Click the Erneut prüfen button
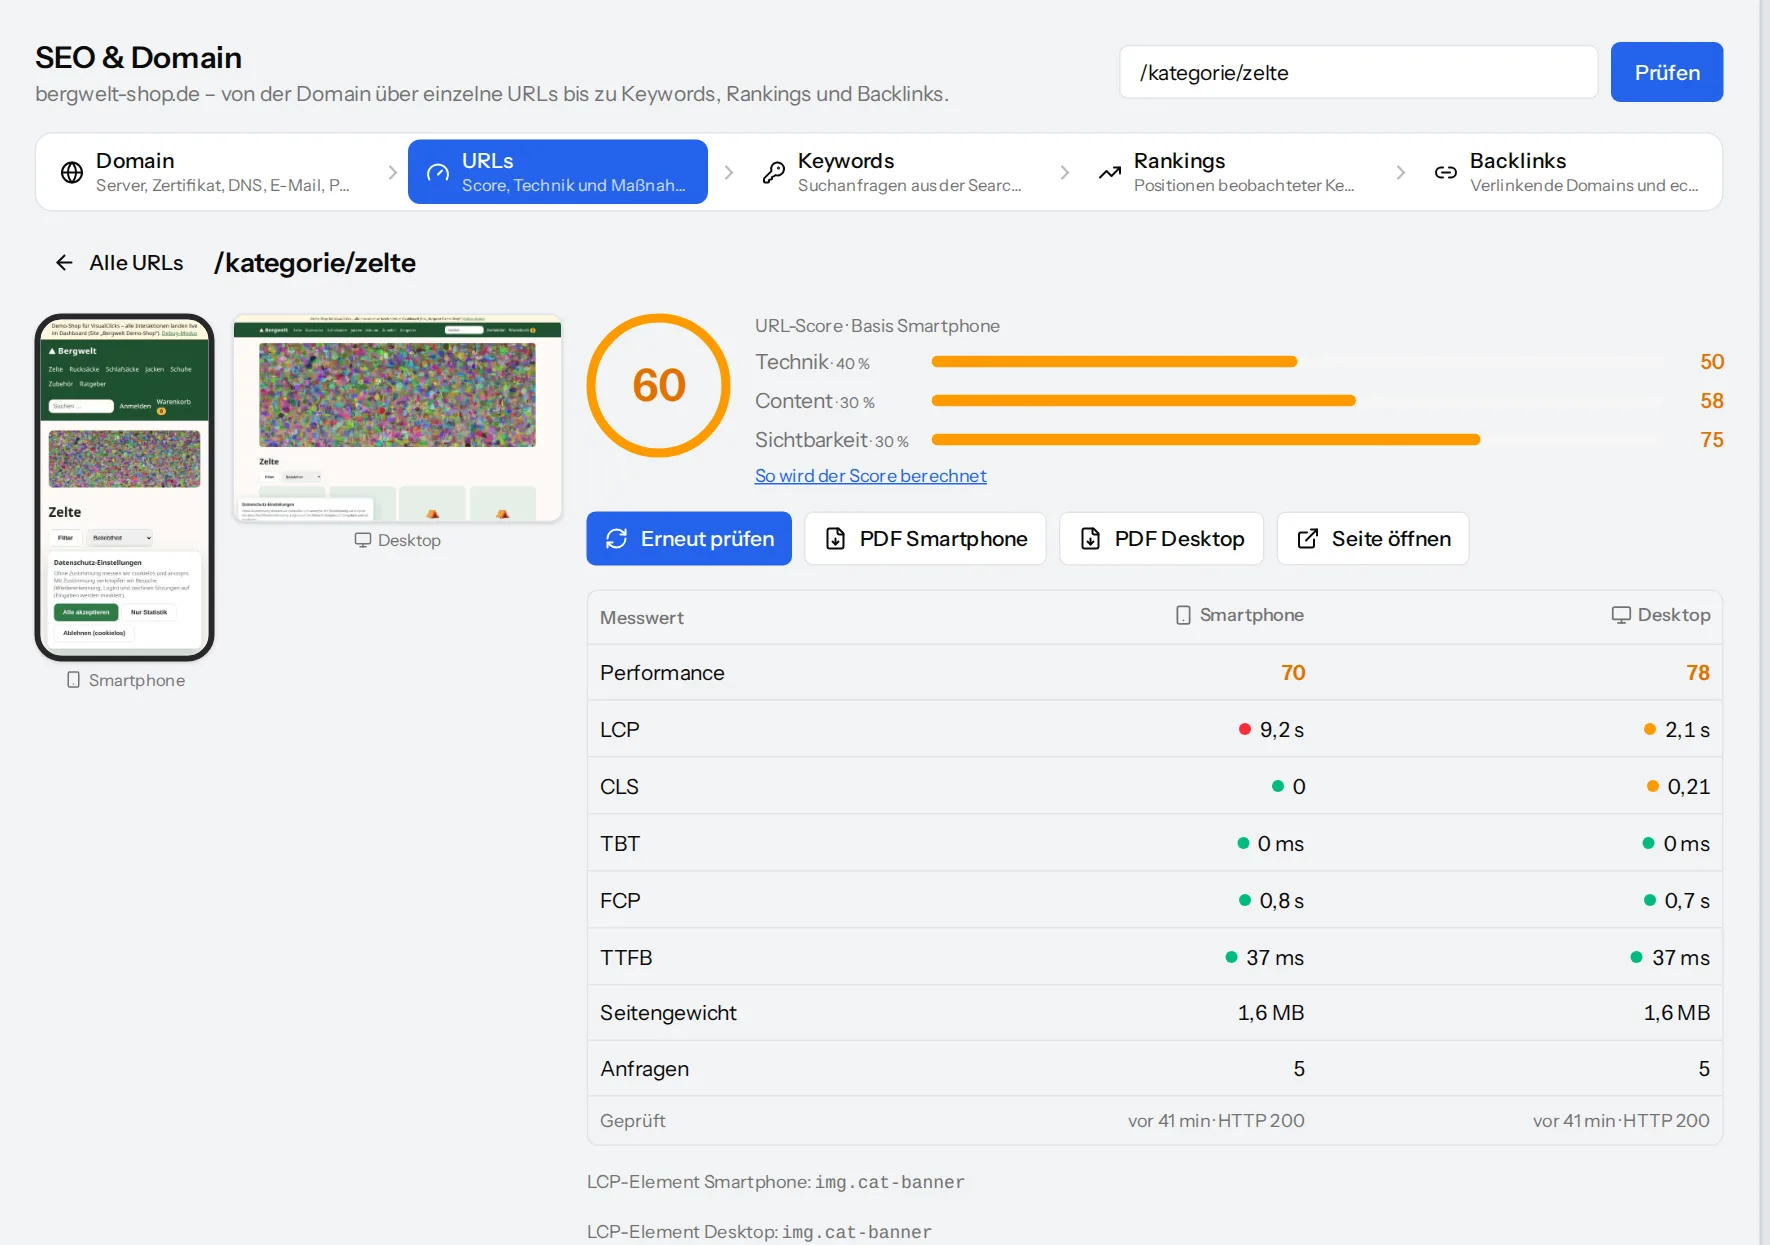Viewport: 1770px width, 1245px height. coord(689,539)
